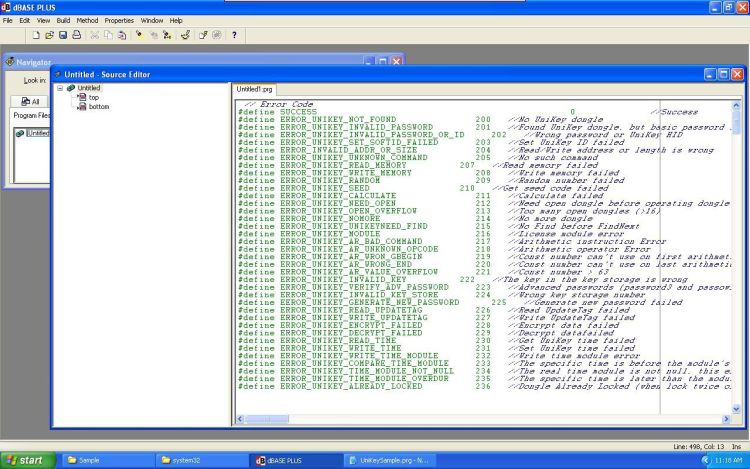Click the yellow Find text toolbar icon
This screenshot has width=750, height=469.
pyautogui.click(x=139, y=35)
